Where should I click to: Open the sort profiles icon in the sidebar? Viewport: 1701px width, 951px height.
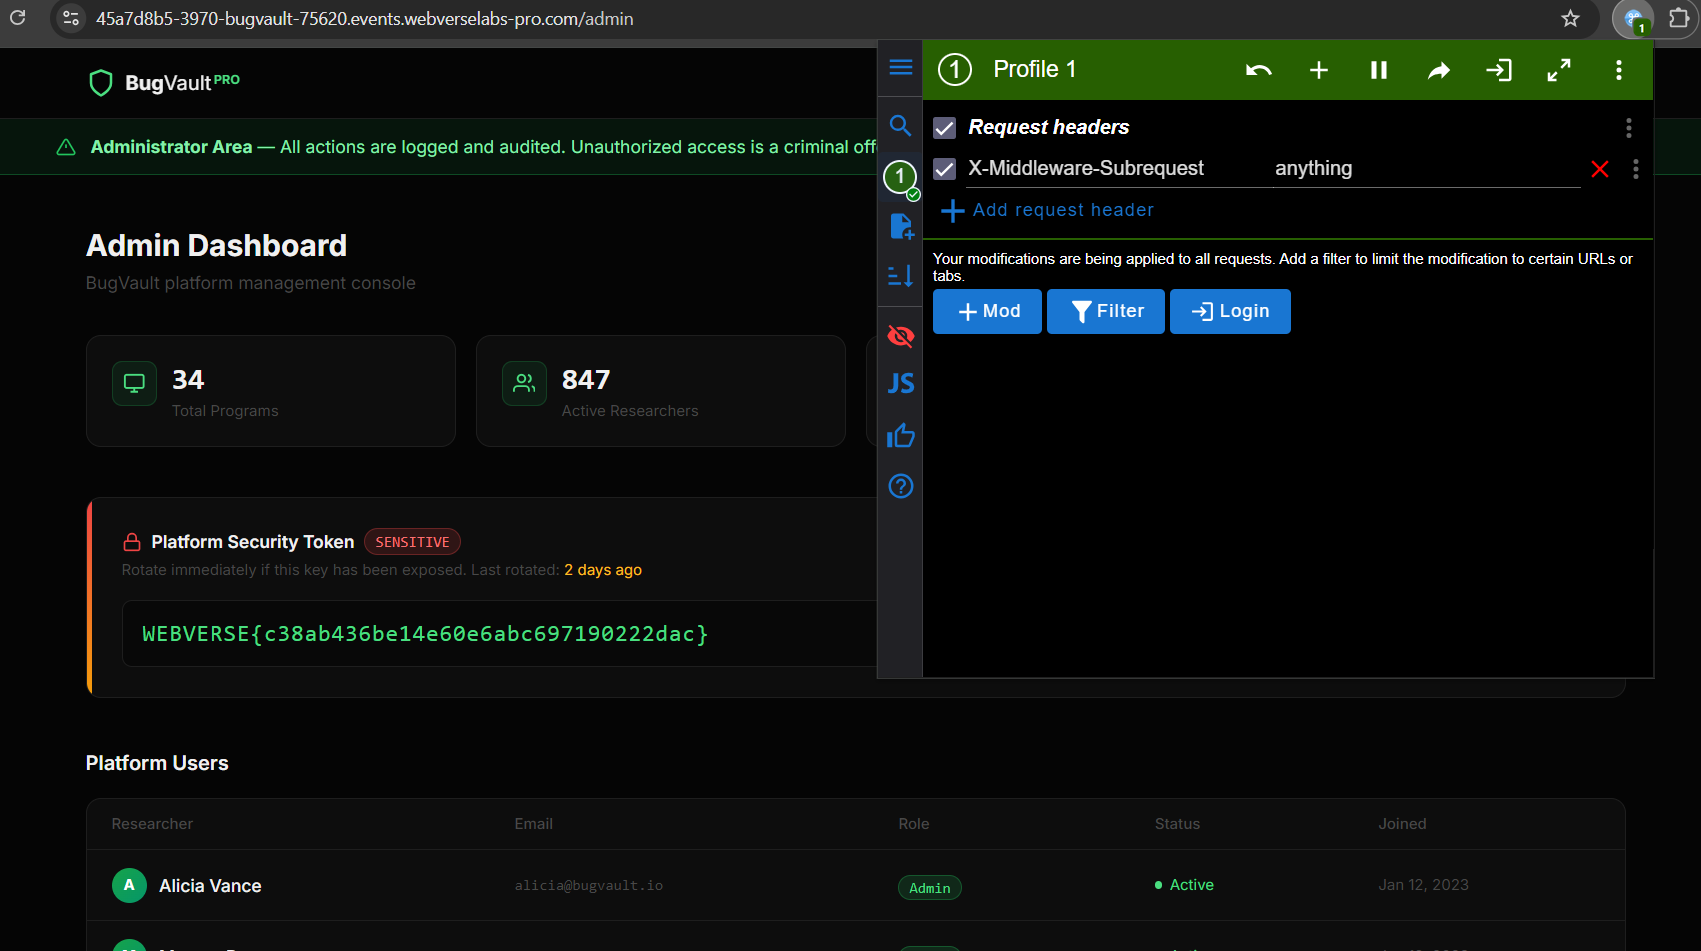tap(900, 276)
